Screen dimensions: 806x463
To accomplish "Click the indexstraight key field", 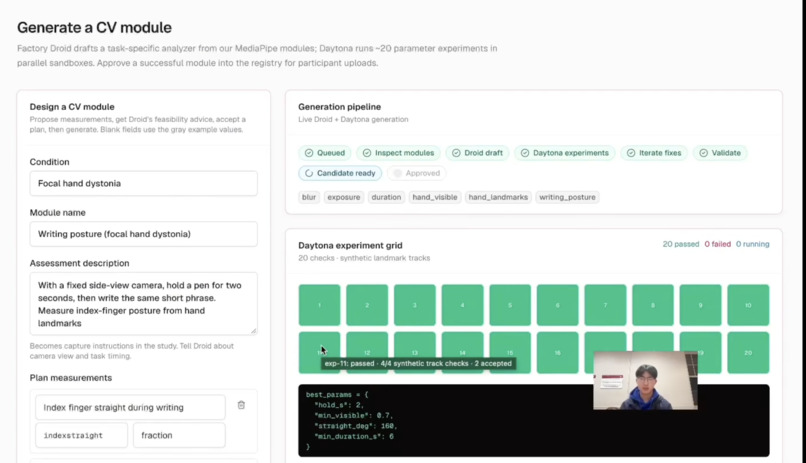I will (x=81, y=435).
